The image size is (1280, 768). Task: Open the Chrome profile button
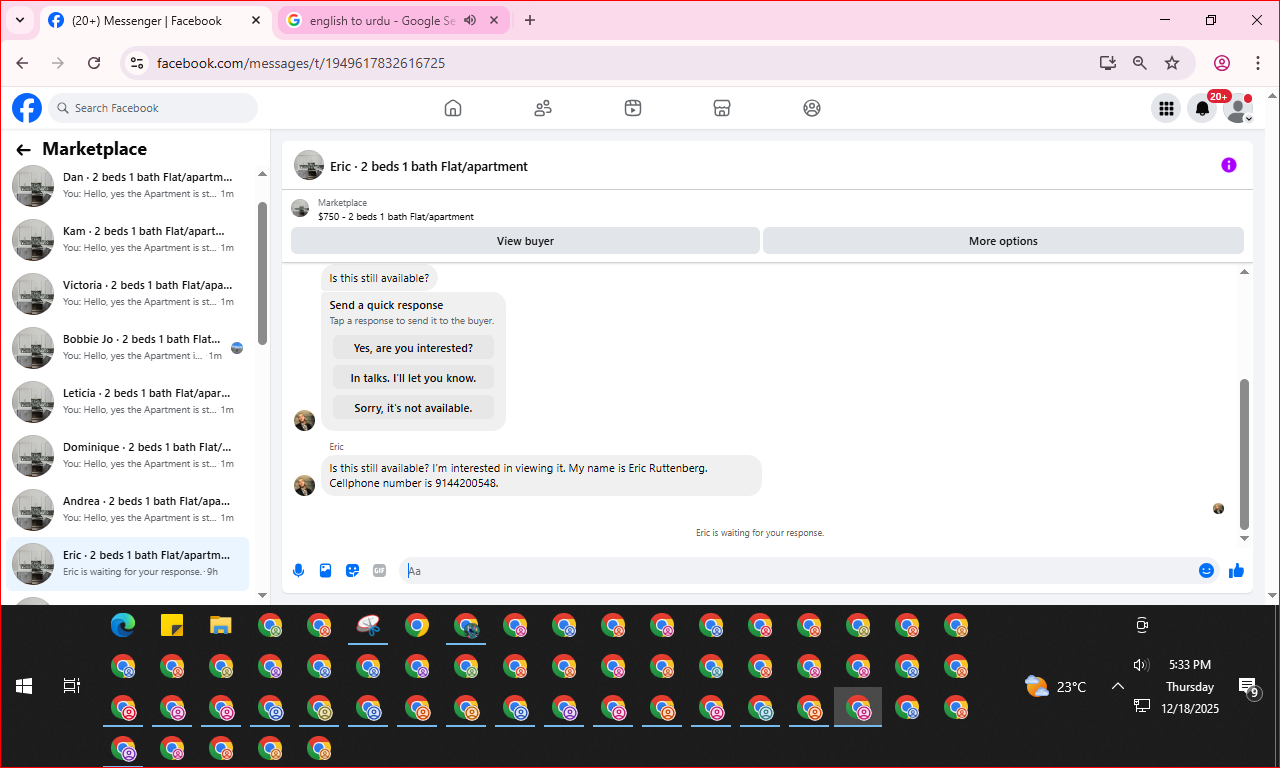click(x=1222, y=63)
